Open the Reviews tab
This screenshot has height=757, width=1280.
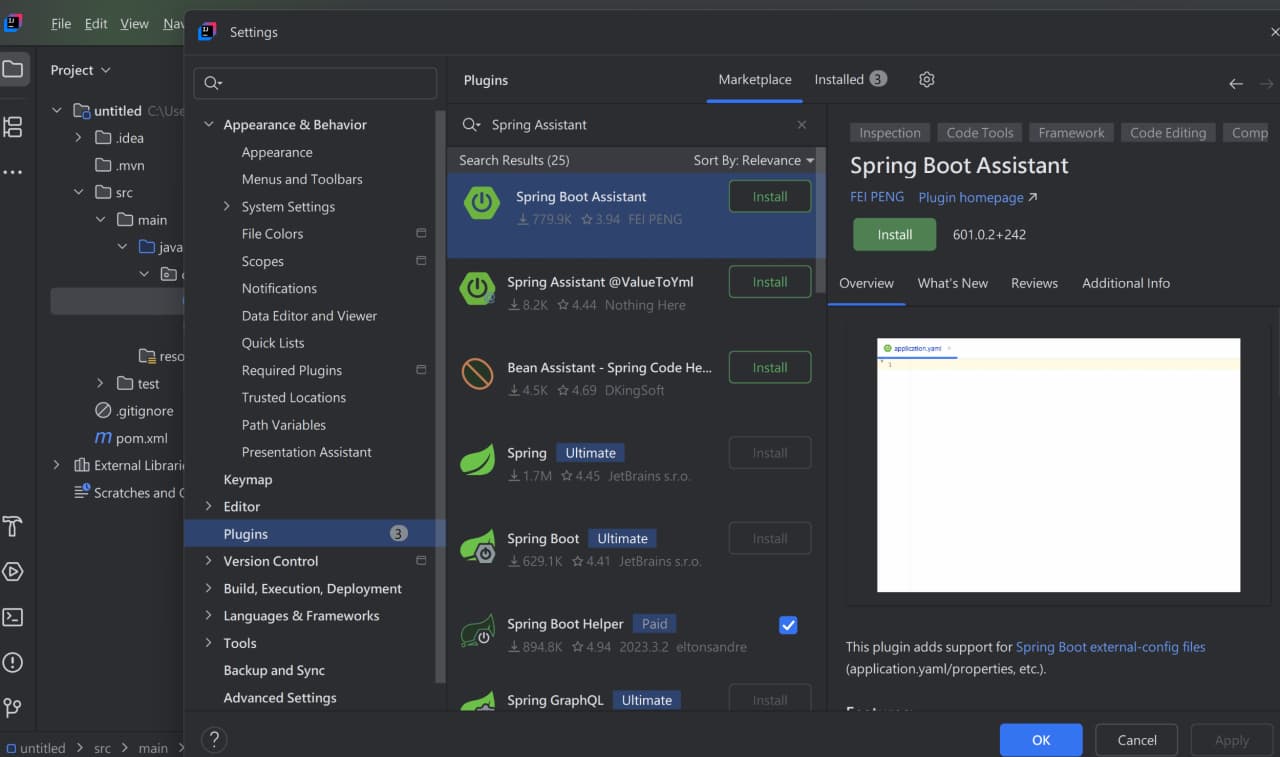[1034, 283]
